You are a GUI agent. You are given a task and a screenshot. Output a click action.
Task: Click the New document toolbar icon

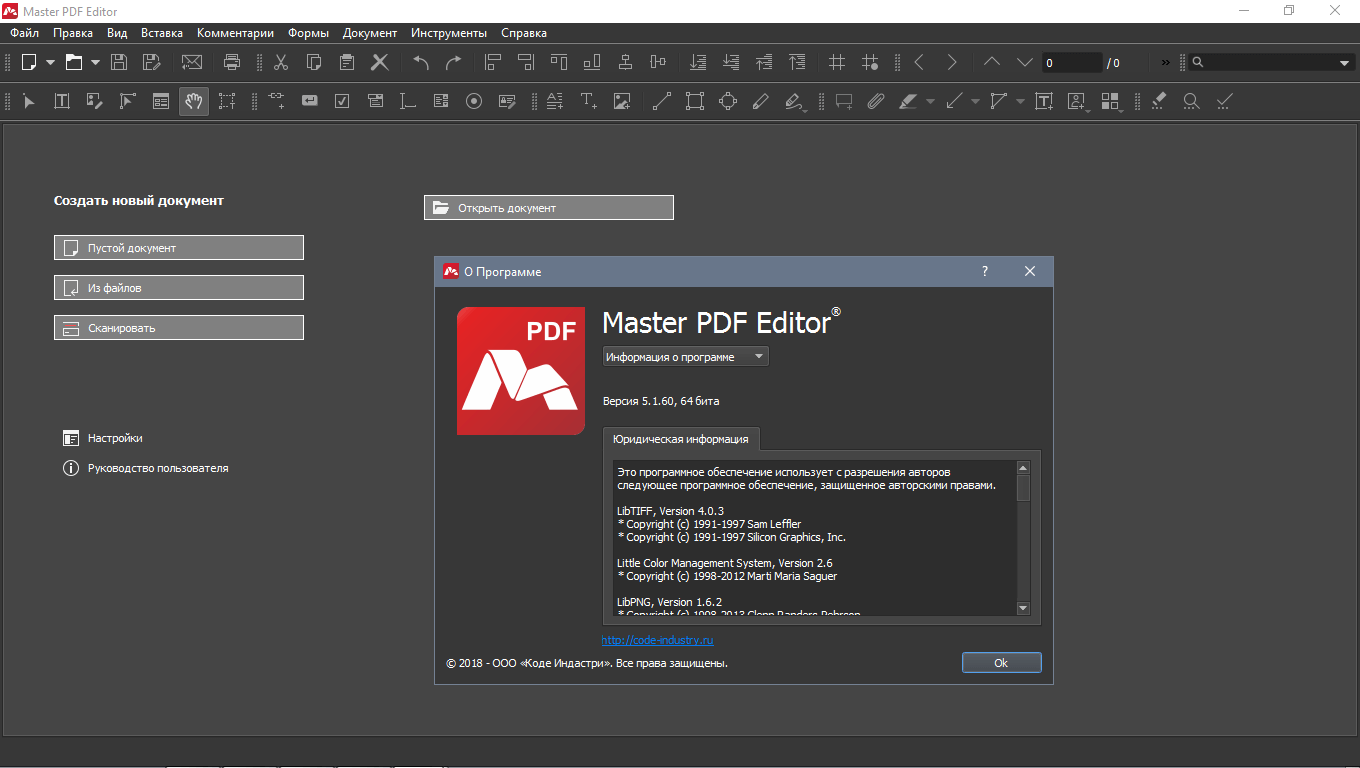[29, 62]
